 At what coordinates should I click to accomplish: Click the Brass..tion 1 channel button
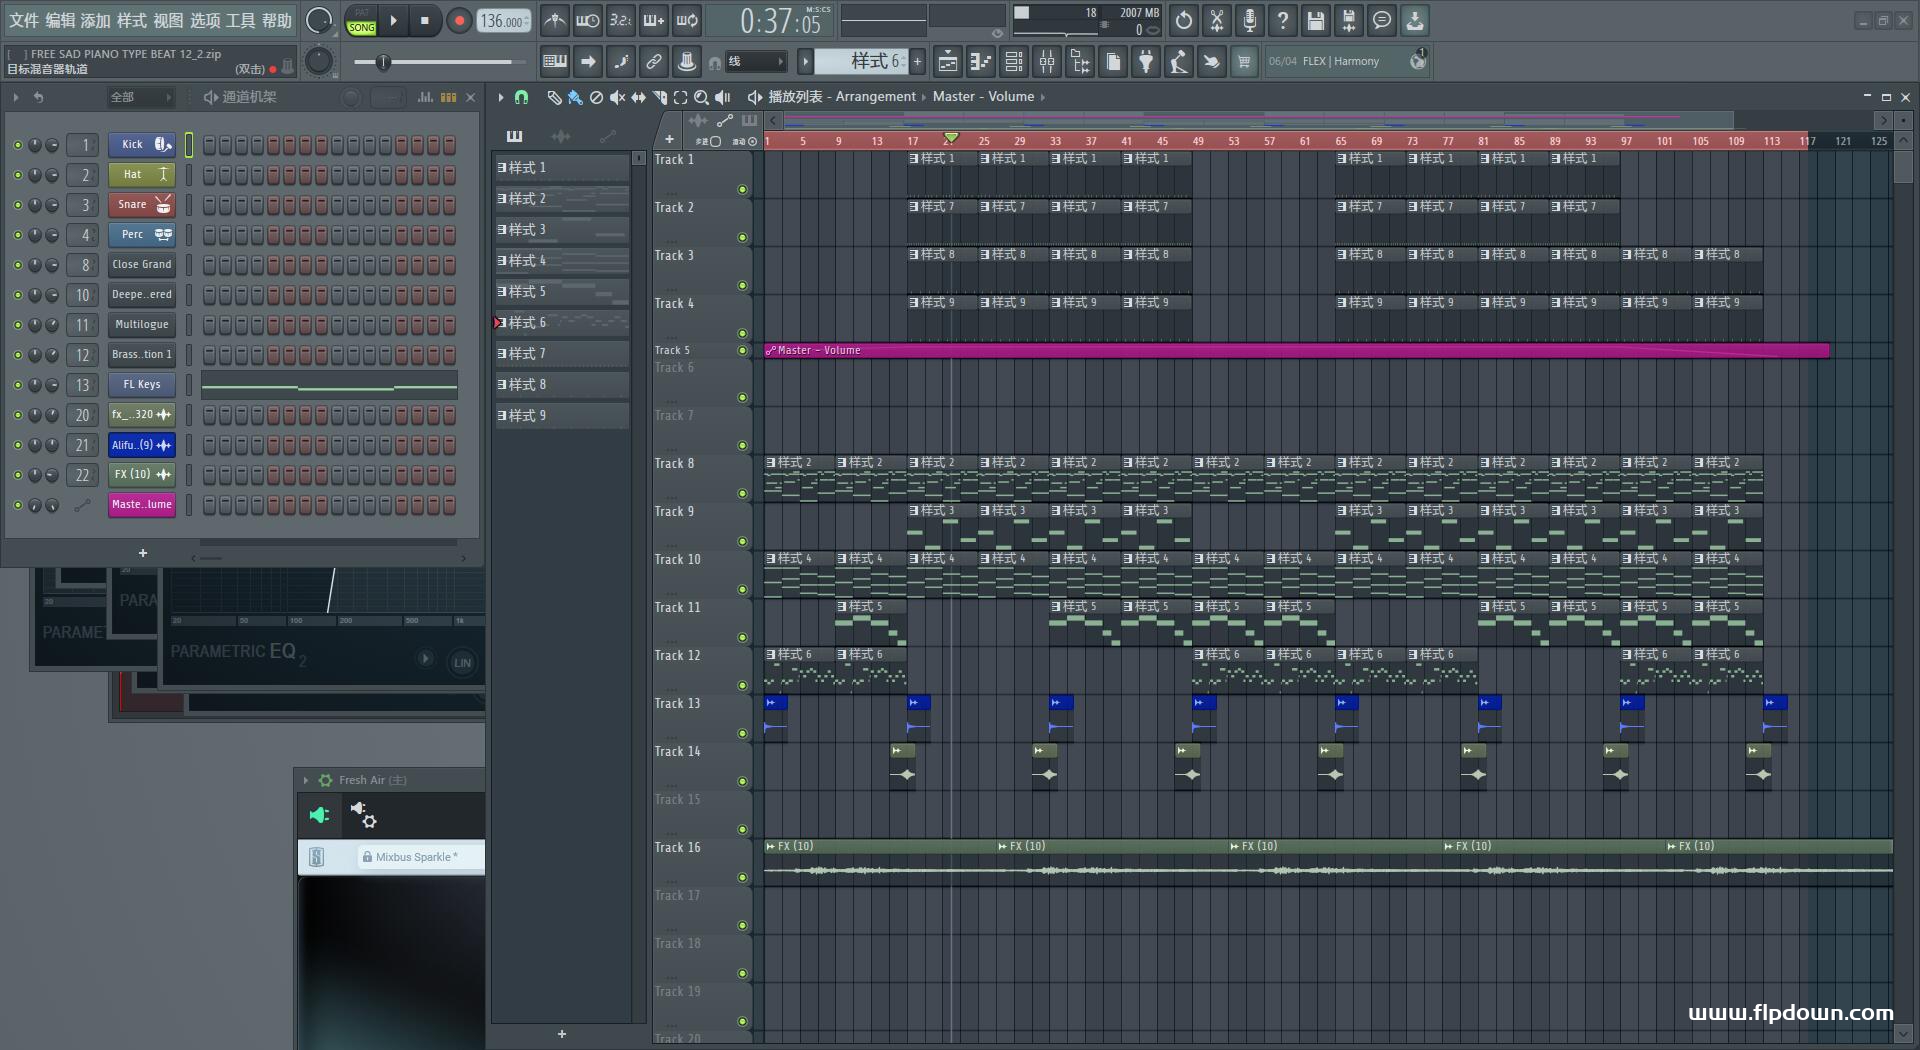[x=142, y=355]
